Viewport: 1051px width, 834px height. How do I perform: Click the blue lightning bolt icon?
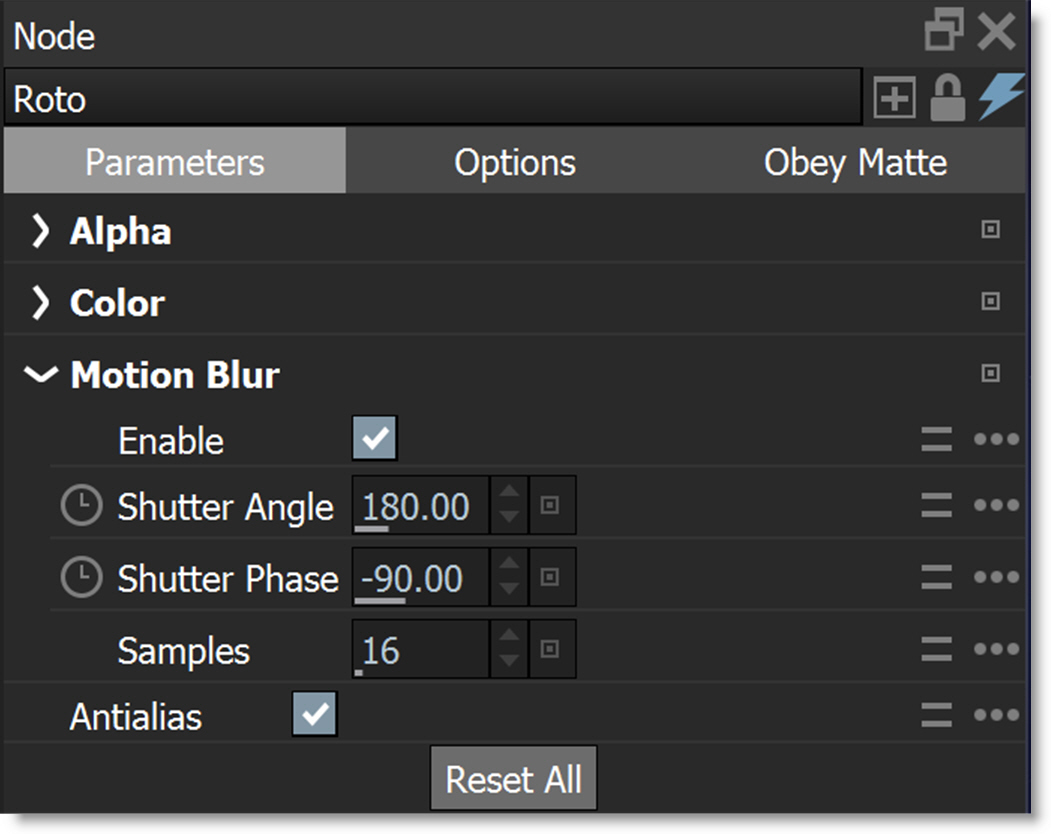tap(1001, 98)
